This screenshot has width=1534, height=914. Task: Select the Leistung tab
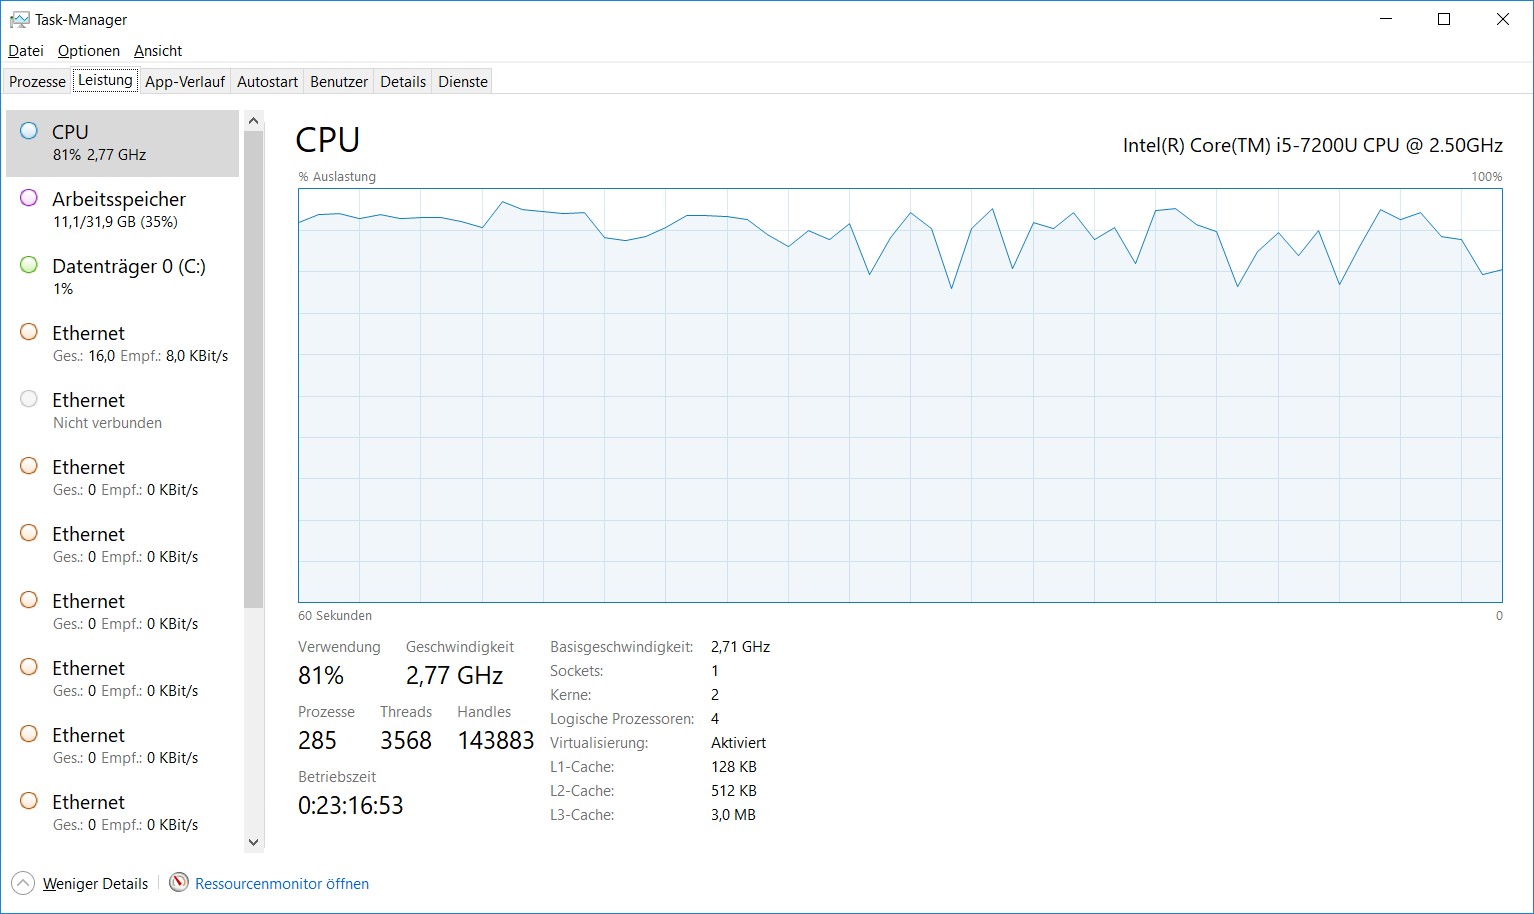point(105,80)
